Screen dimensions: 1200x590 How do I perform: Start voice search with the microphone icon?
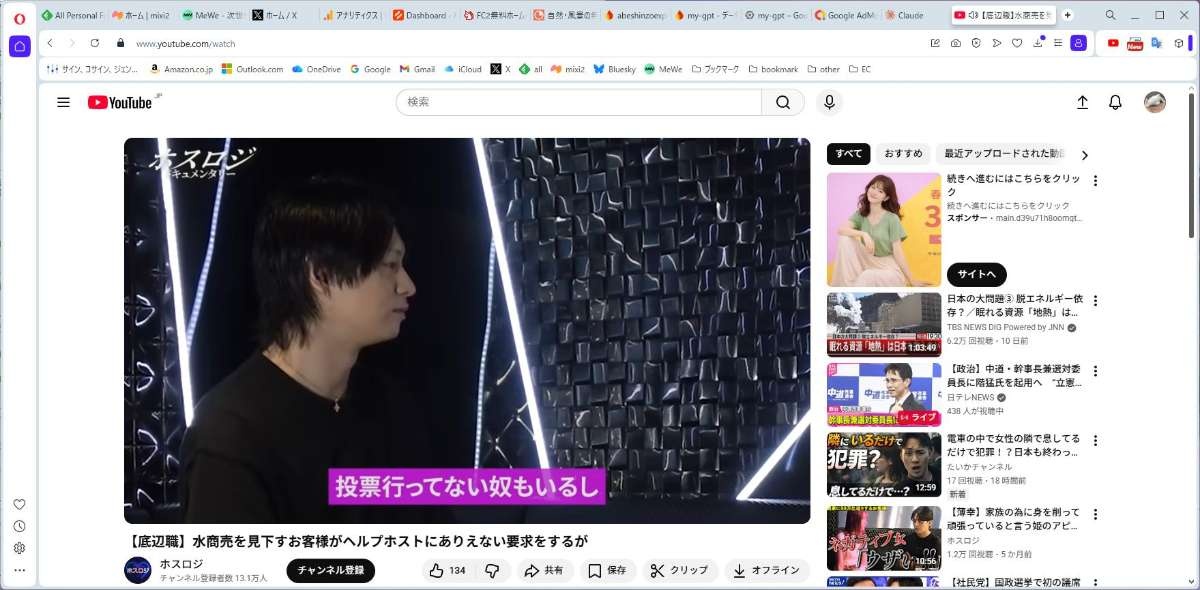828,102
